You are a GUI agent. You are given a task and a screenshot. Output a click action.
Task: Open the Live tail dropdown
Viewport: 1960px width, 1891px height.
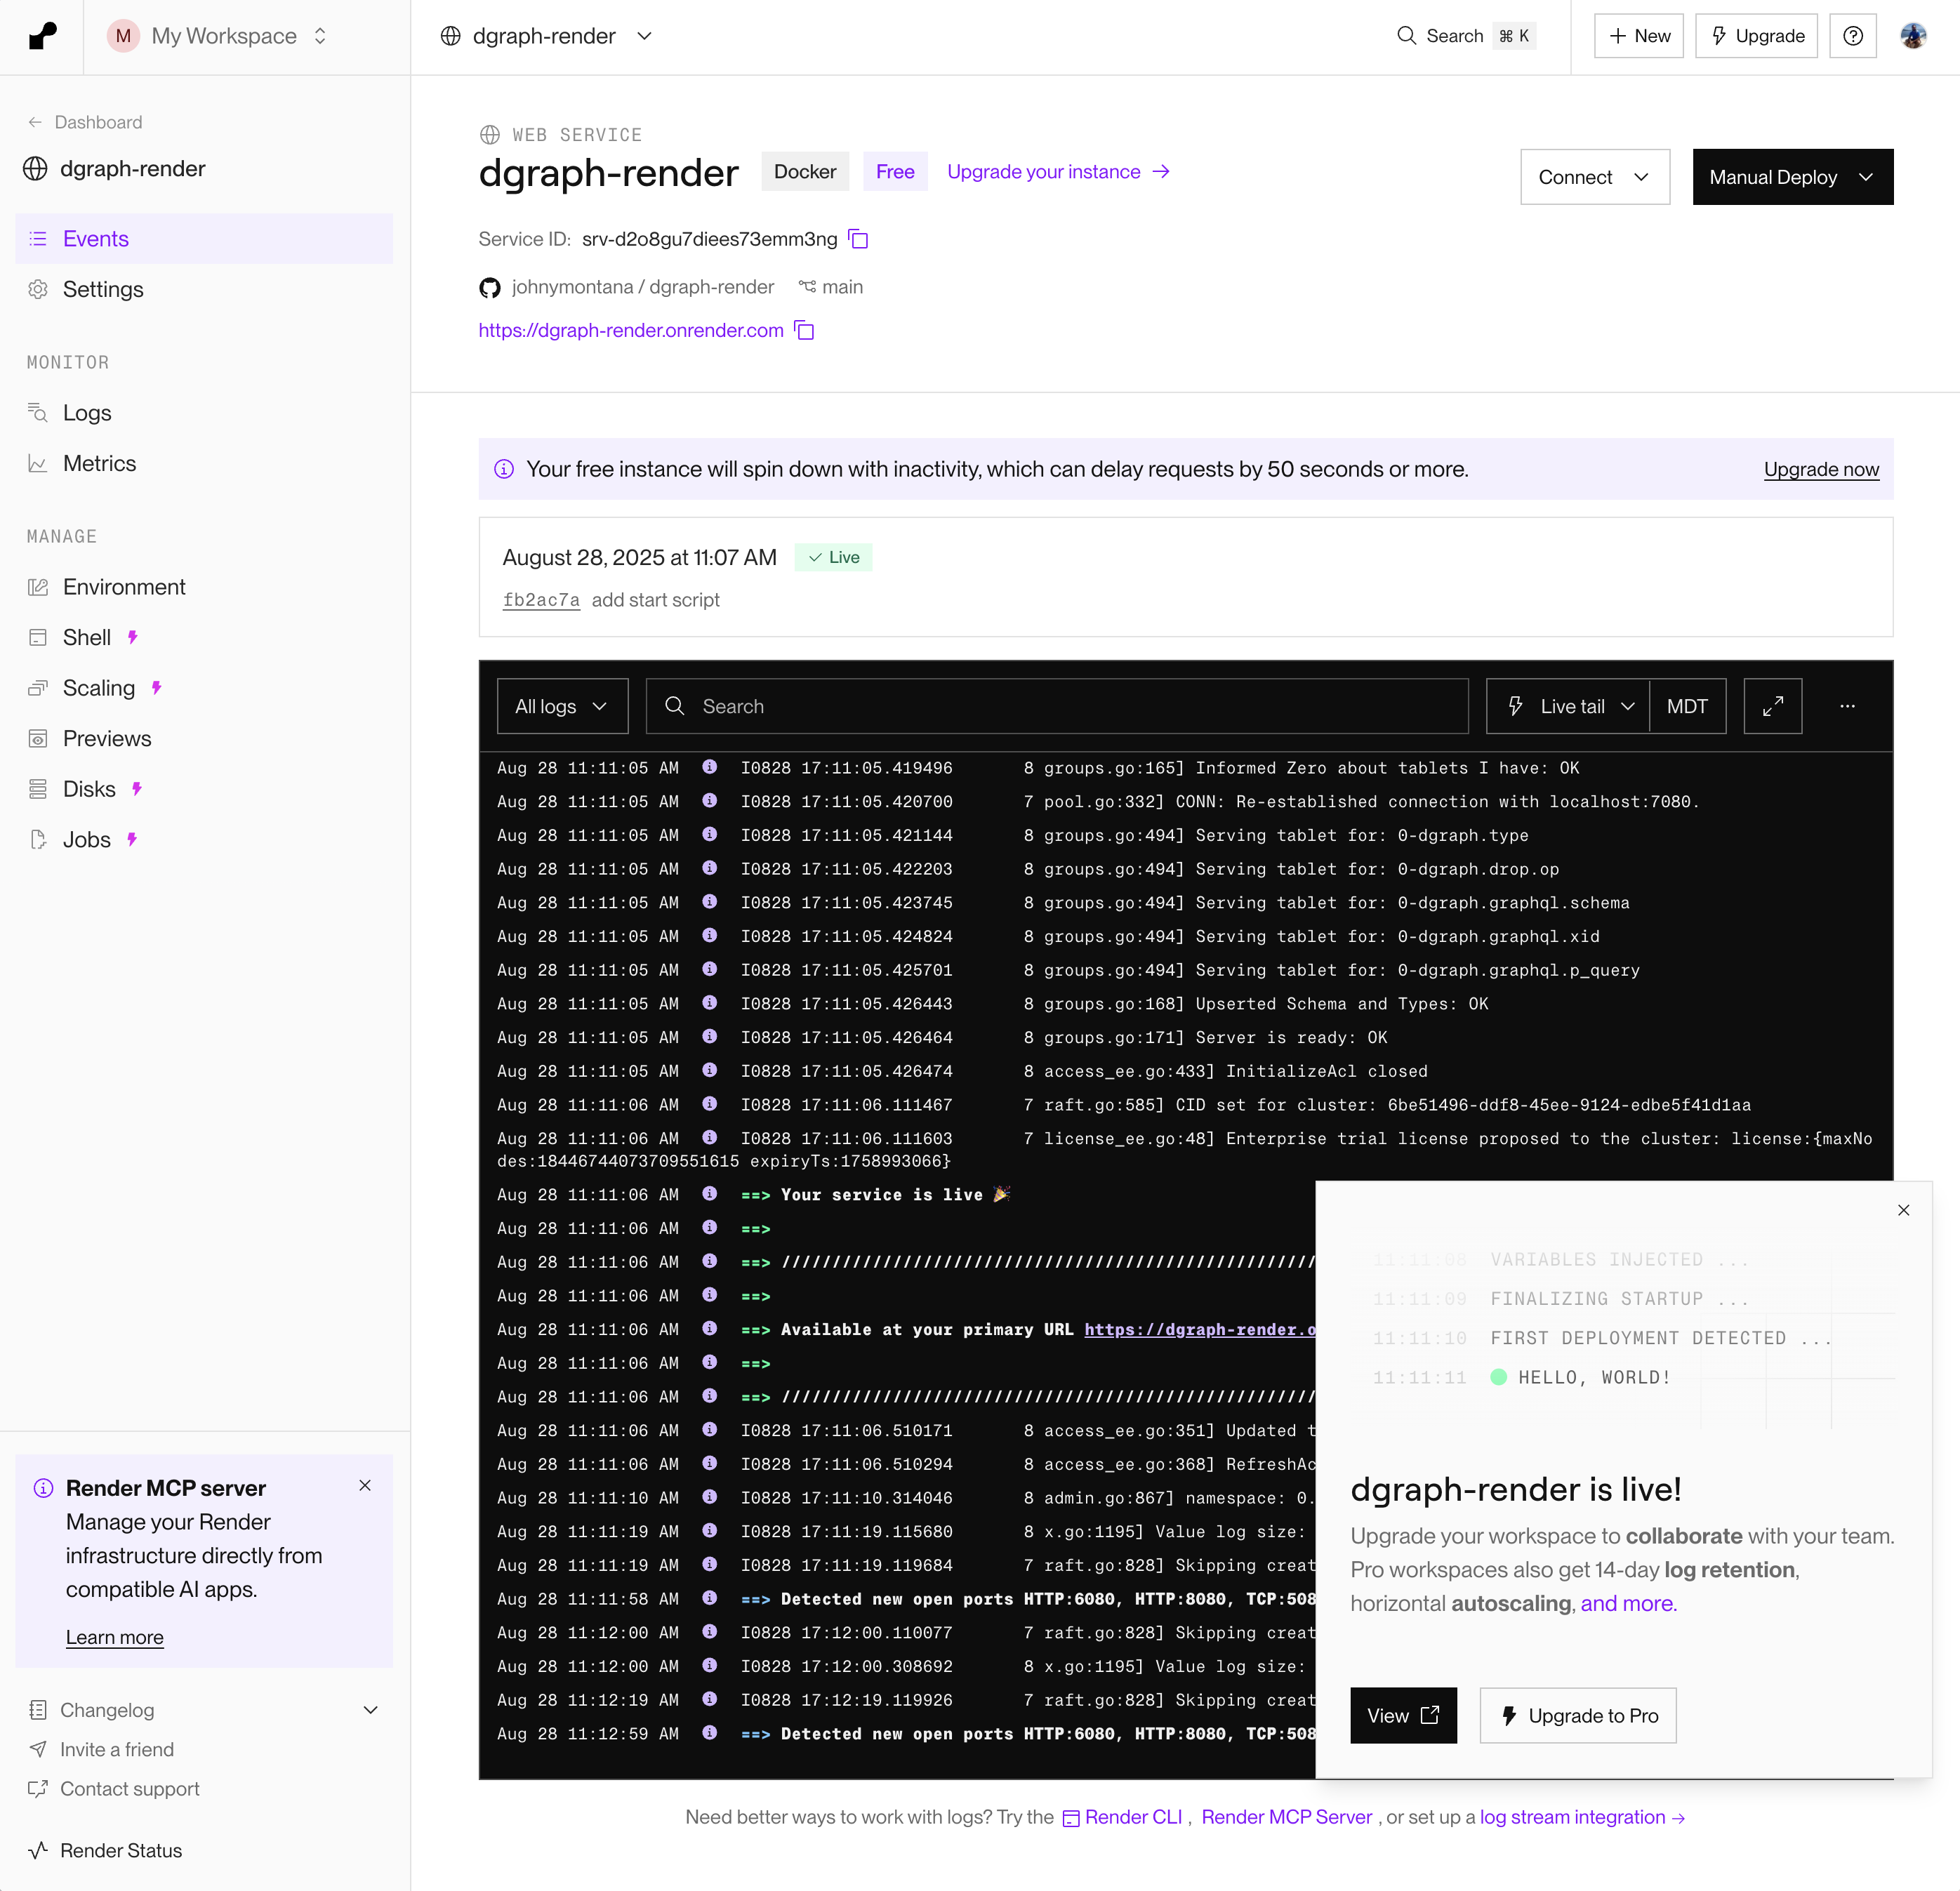[x=1568, y=706]
